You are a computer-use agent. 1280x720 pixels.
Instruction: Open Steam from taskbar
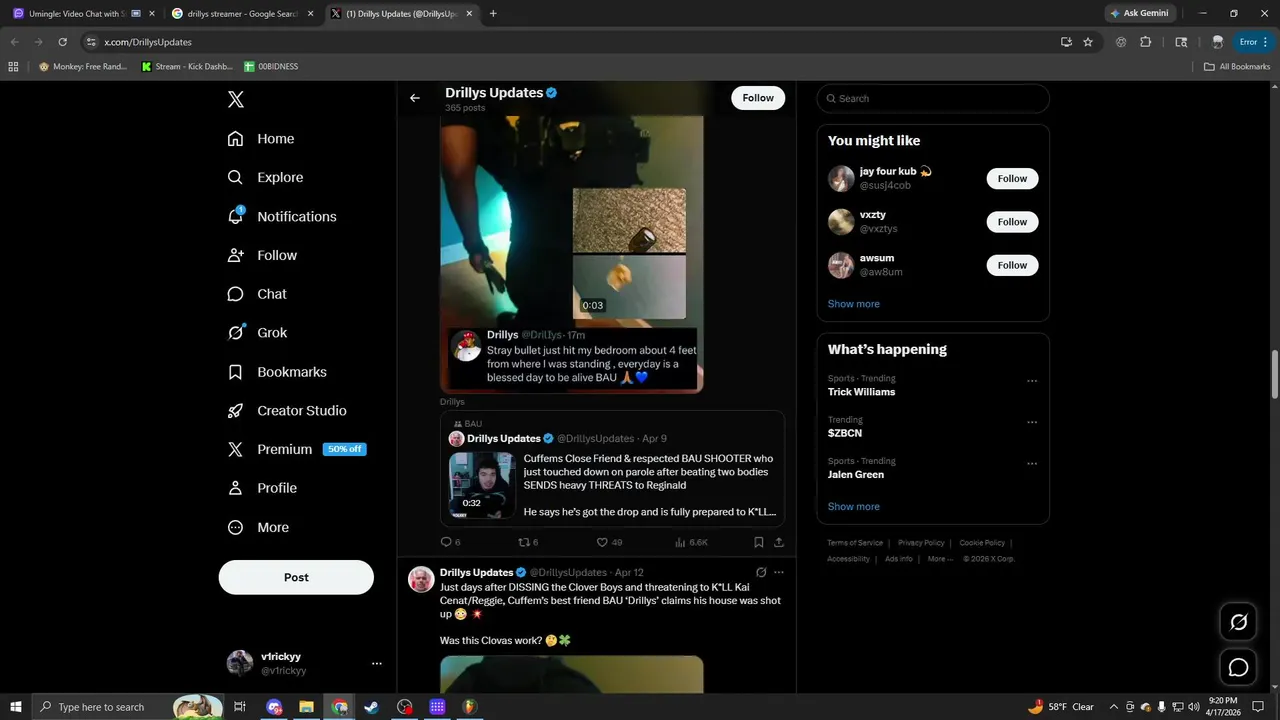pyautogui.click(x=371, y=707)
